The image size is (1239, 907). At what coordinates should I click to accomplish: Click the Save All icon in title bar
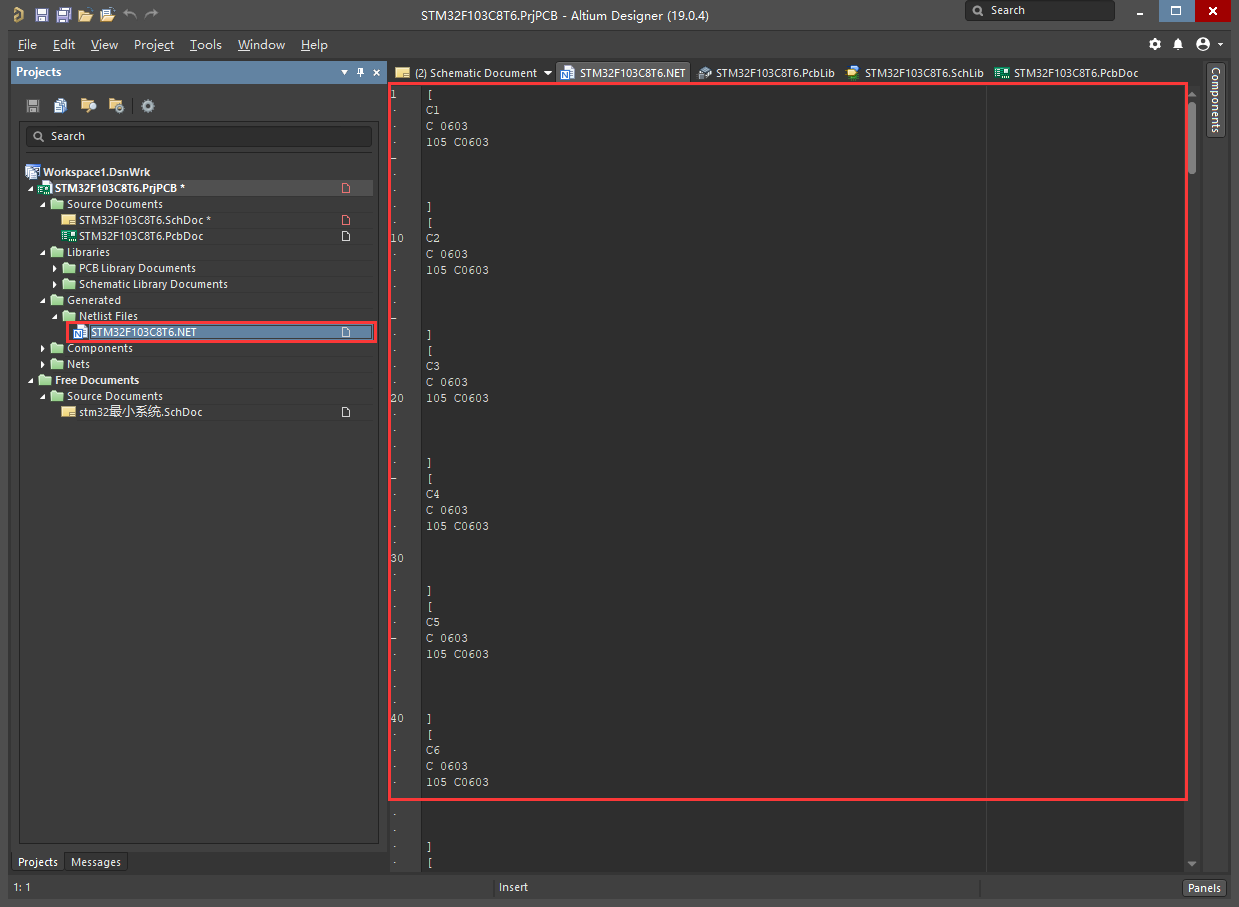pyautogui.click(x=63, y=14)
